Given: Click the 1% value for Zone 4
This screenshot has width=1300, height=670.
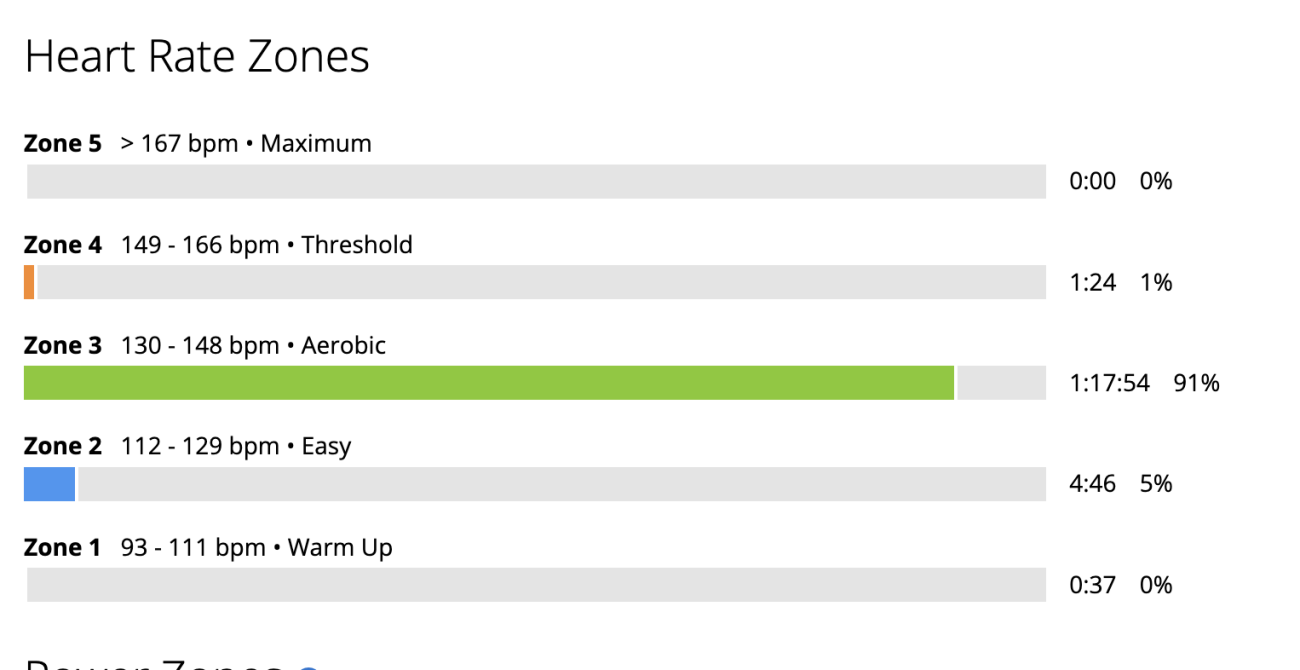Looking at the screenshot, I should [x=1156, y=283].
